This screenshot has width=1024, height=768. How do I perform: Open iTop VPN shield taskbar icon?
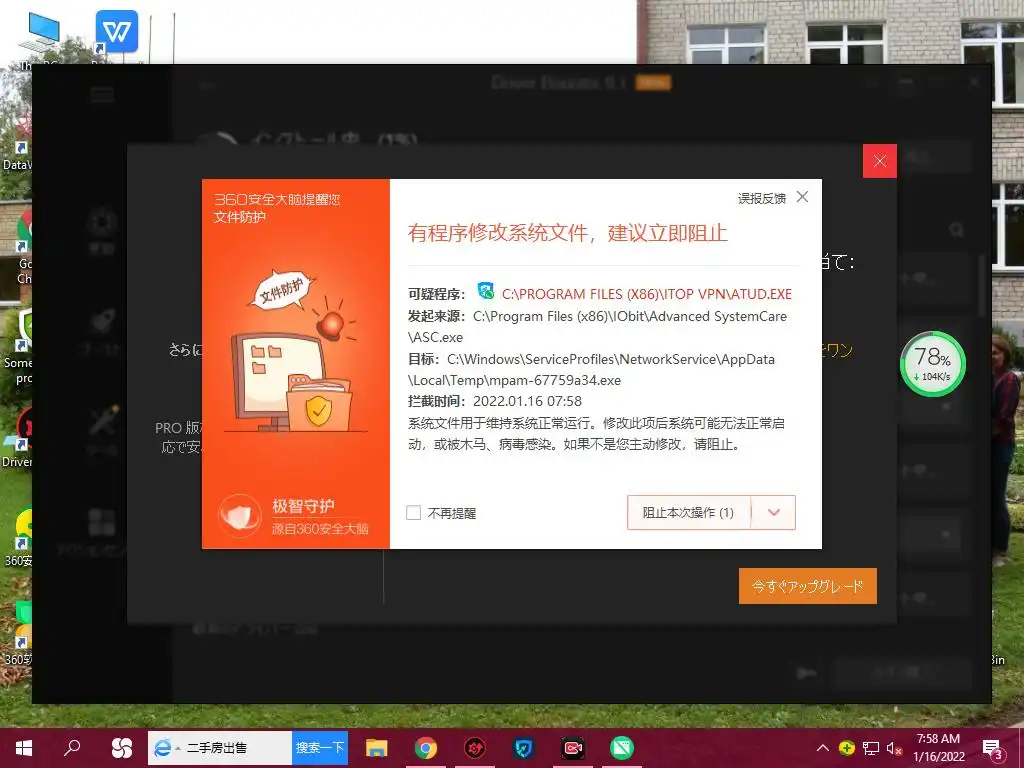click(x=524, y=748)
